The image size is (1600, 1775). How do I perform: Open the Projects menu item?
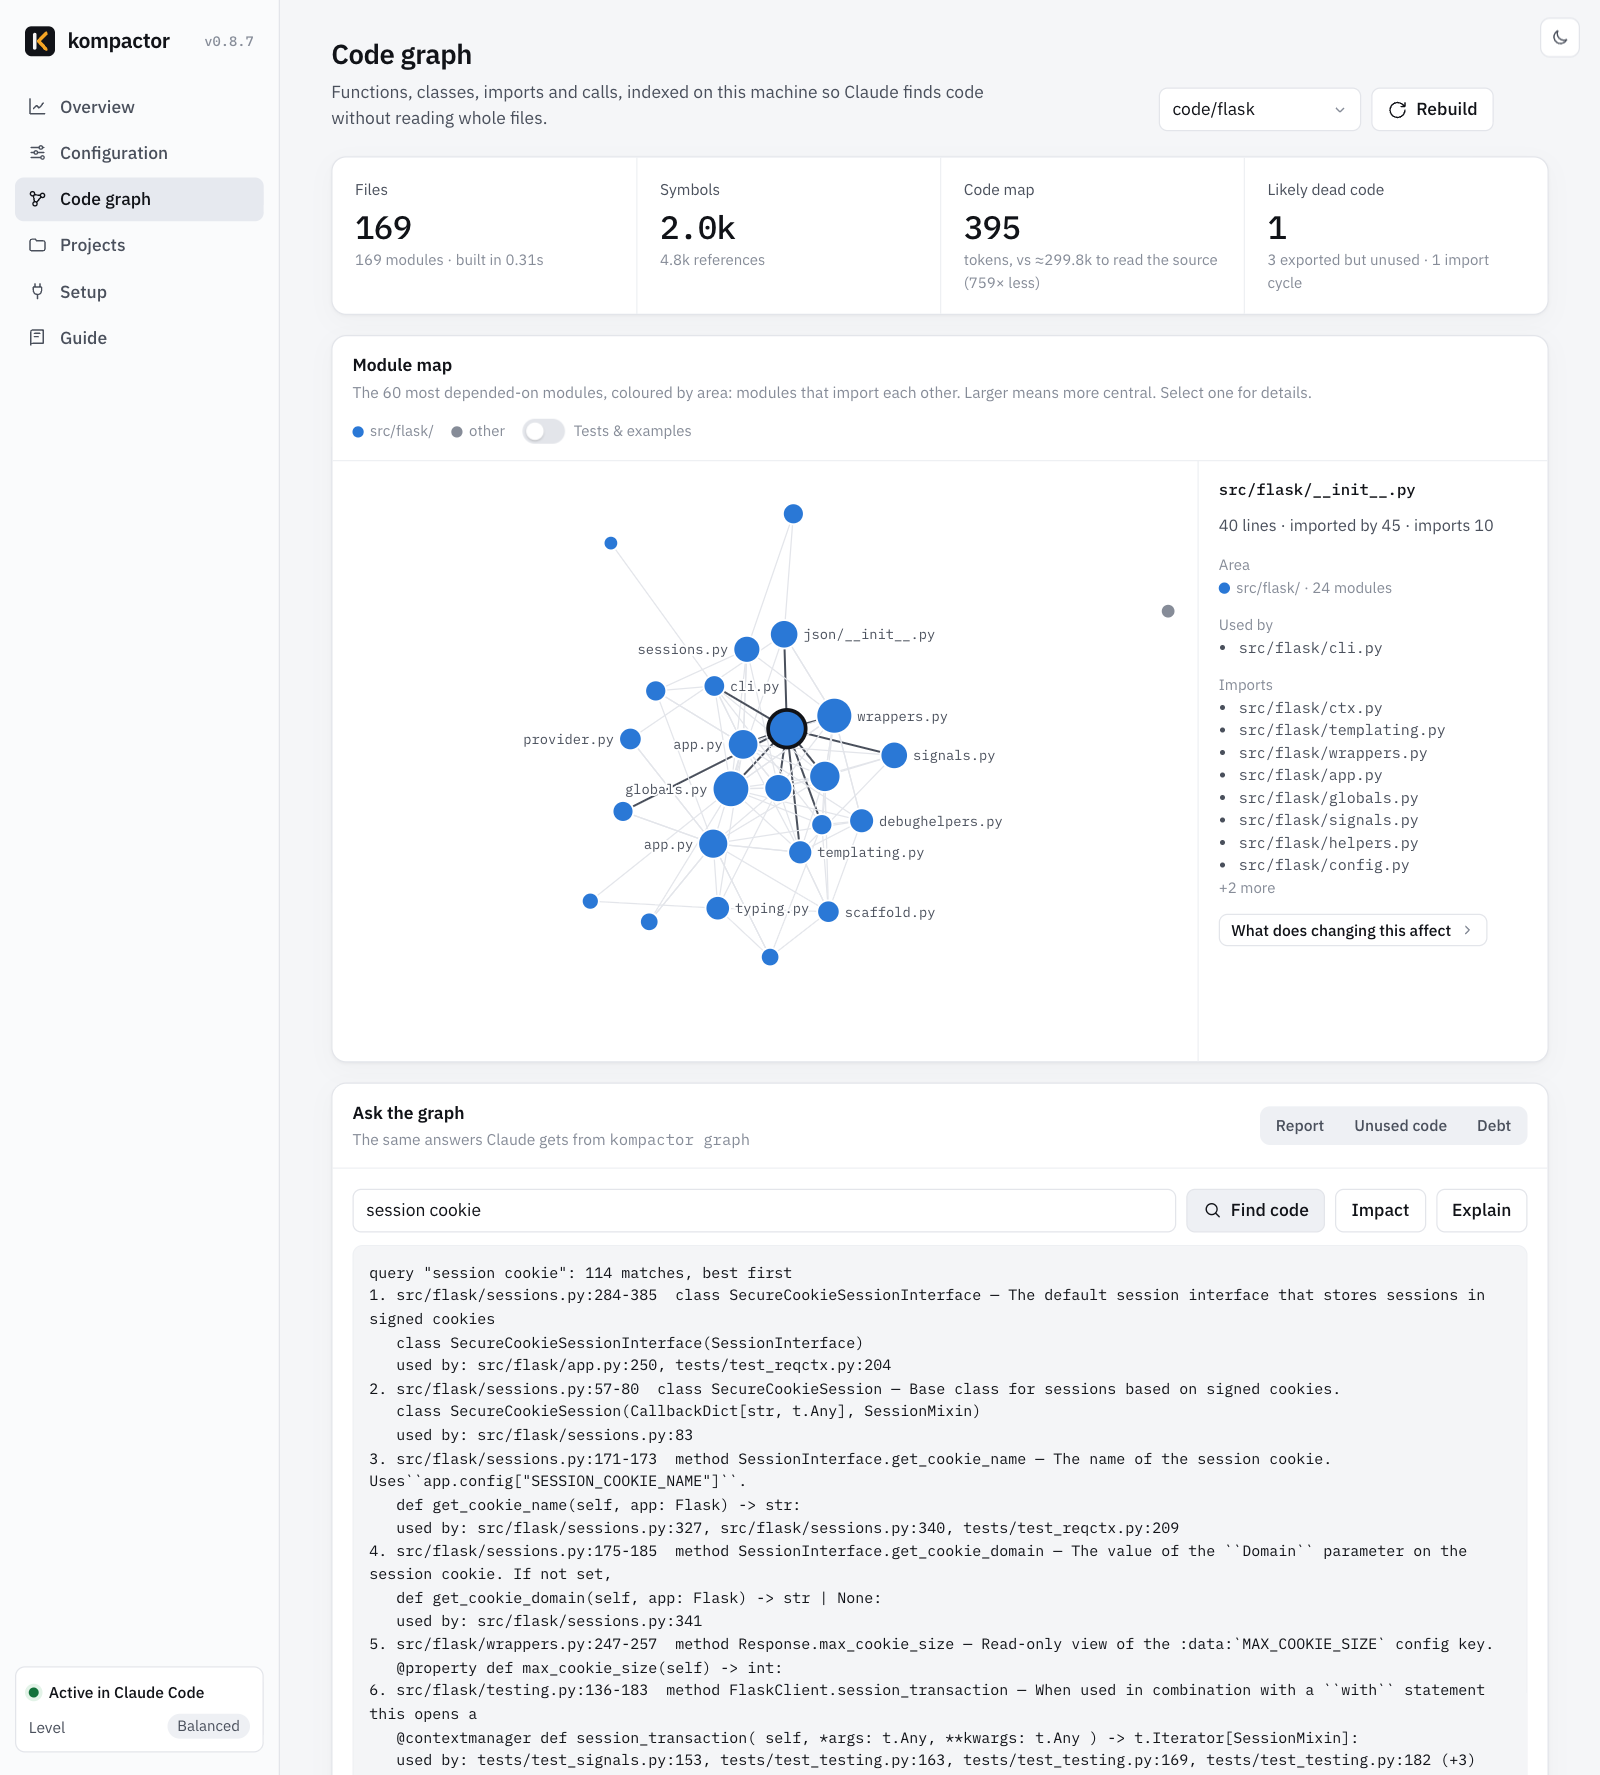139,245
